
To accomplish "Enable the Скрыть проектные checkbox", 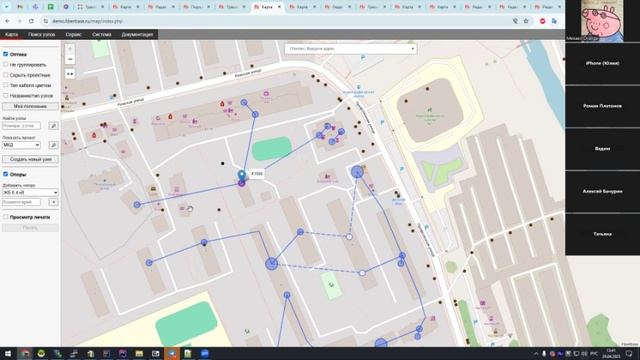I will tap(6, 75).
